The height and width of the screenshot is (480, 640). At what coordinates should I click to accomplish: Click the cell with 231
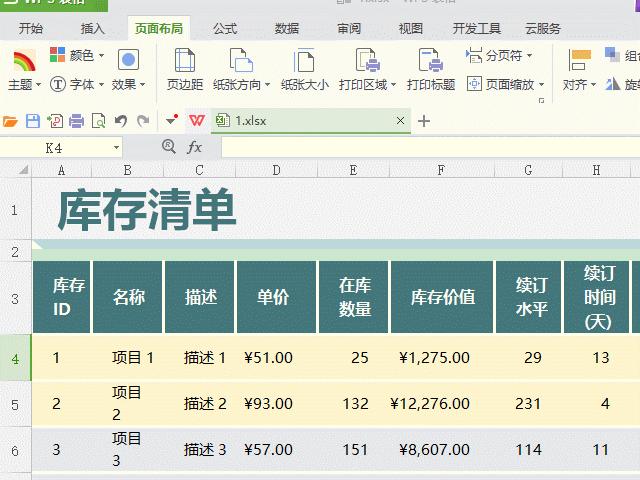coord(528,404)
